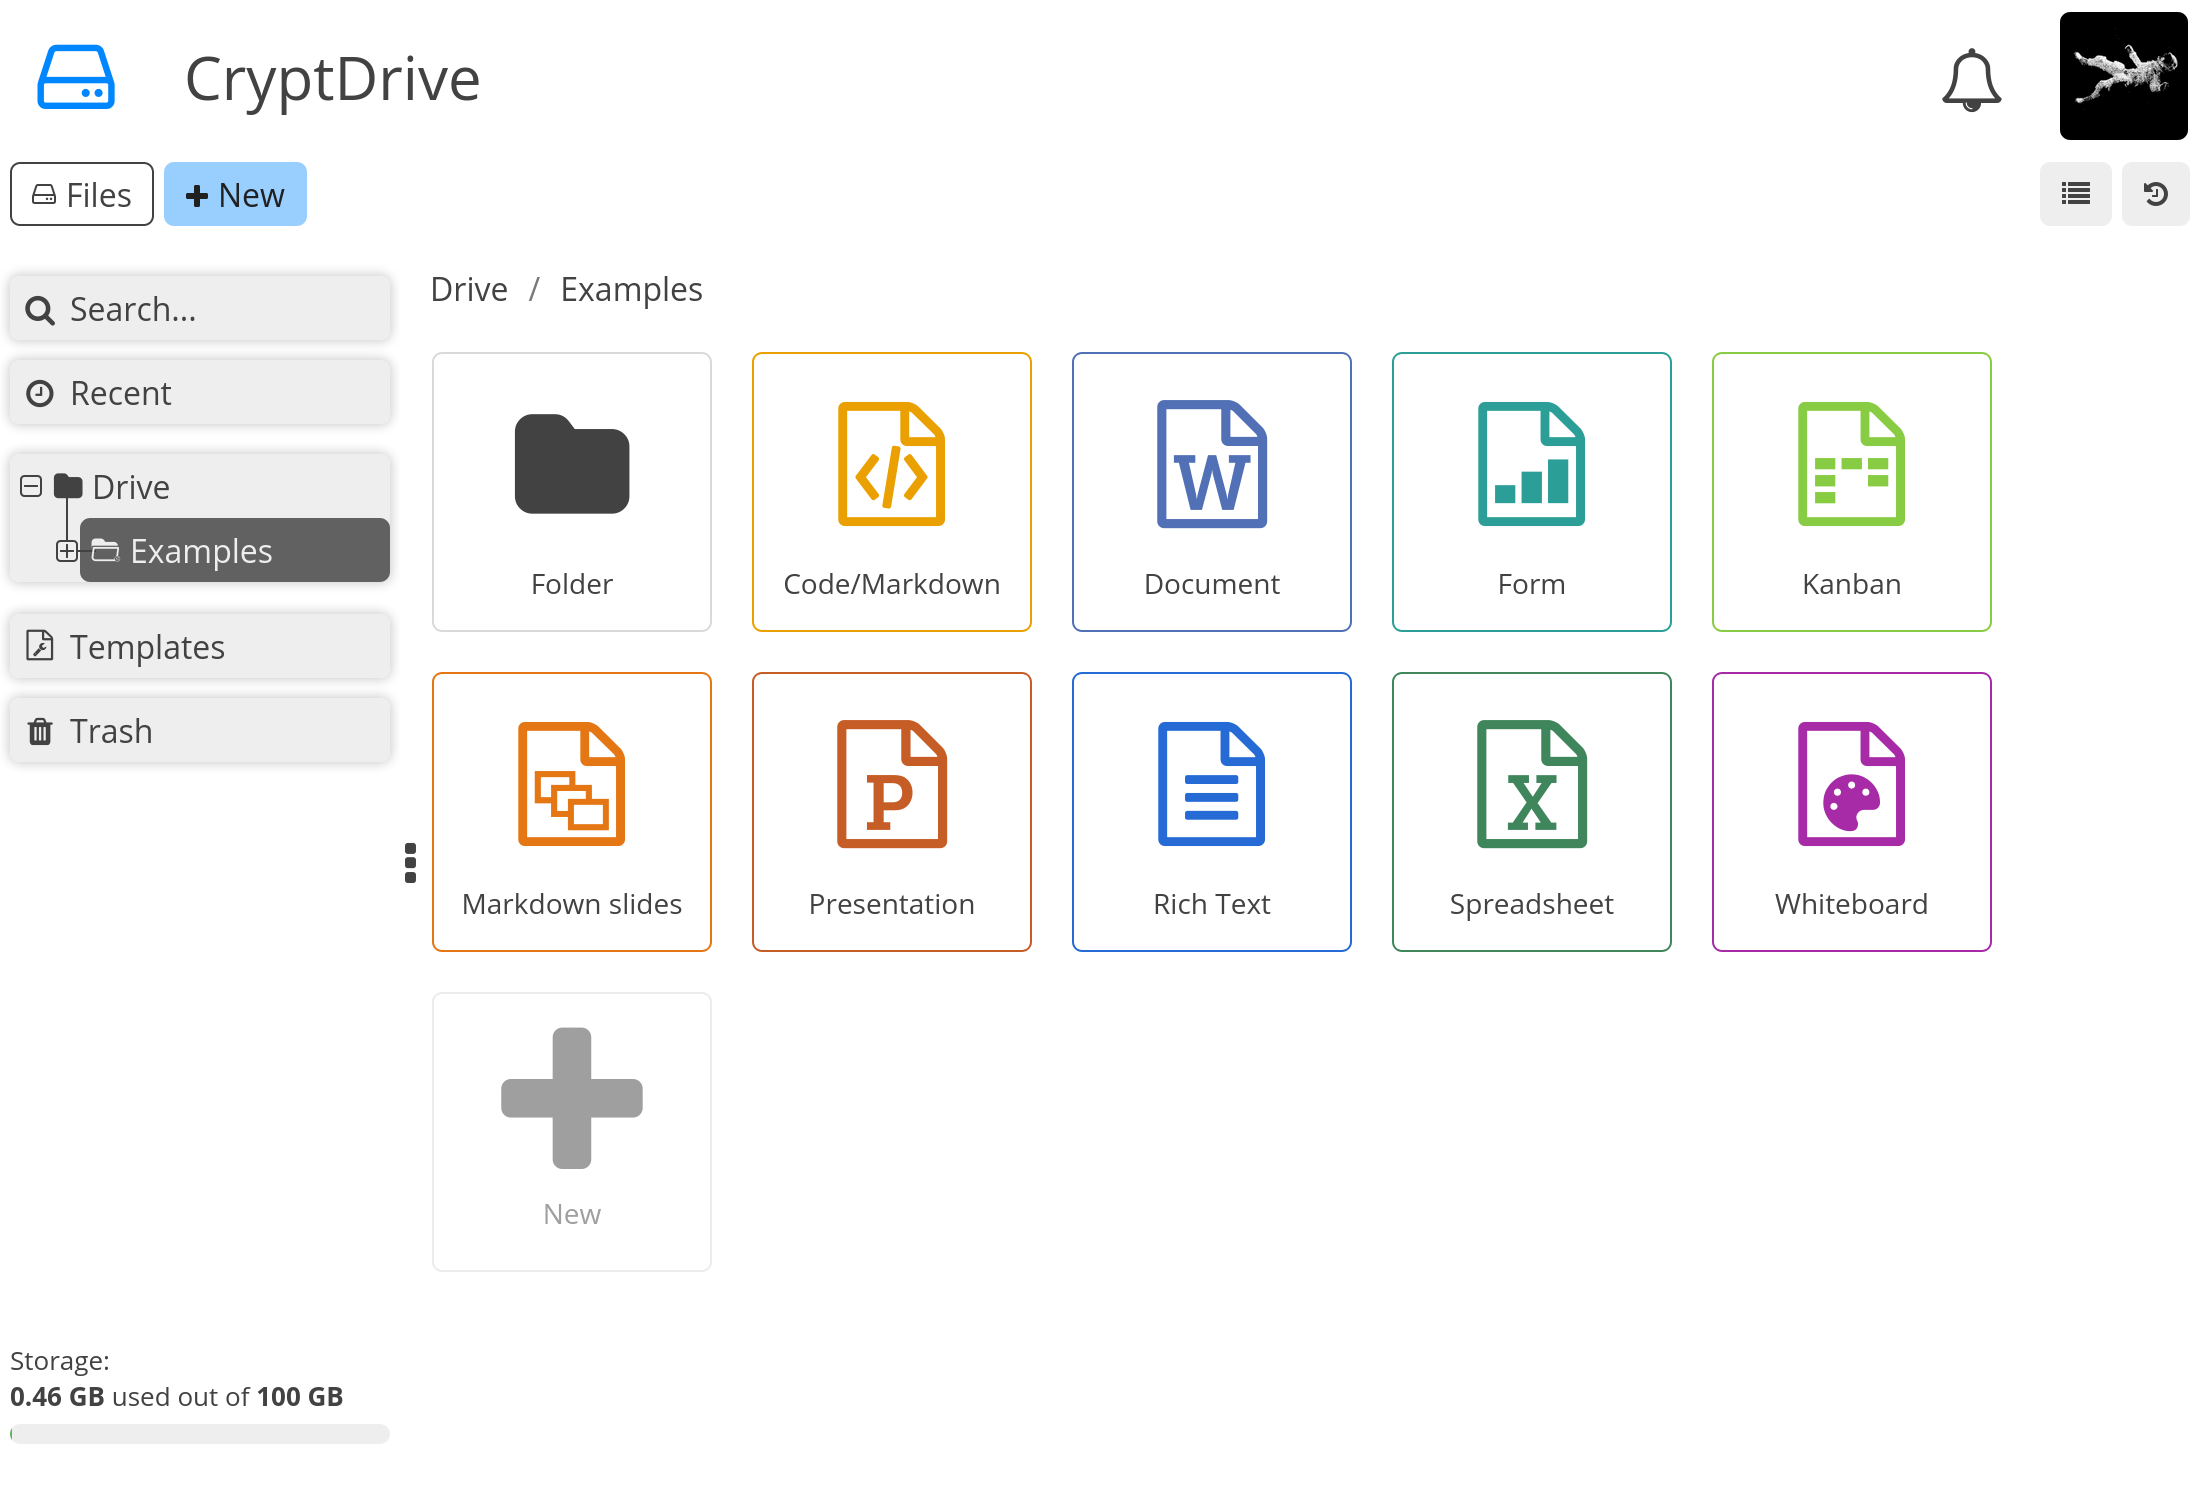Open the Templates section
This screenshot has width=2200, height=1494.
pos(200,645)
